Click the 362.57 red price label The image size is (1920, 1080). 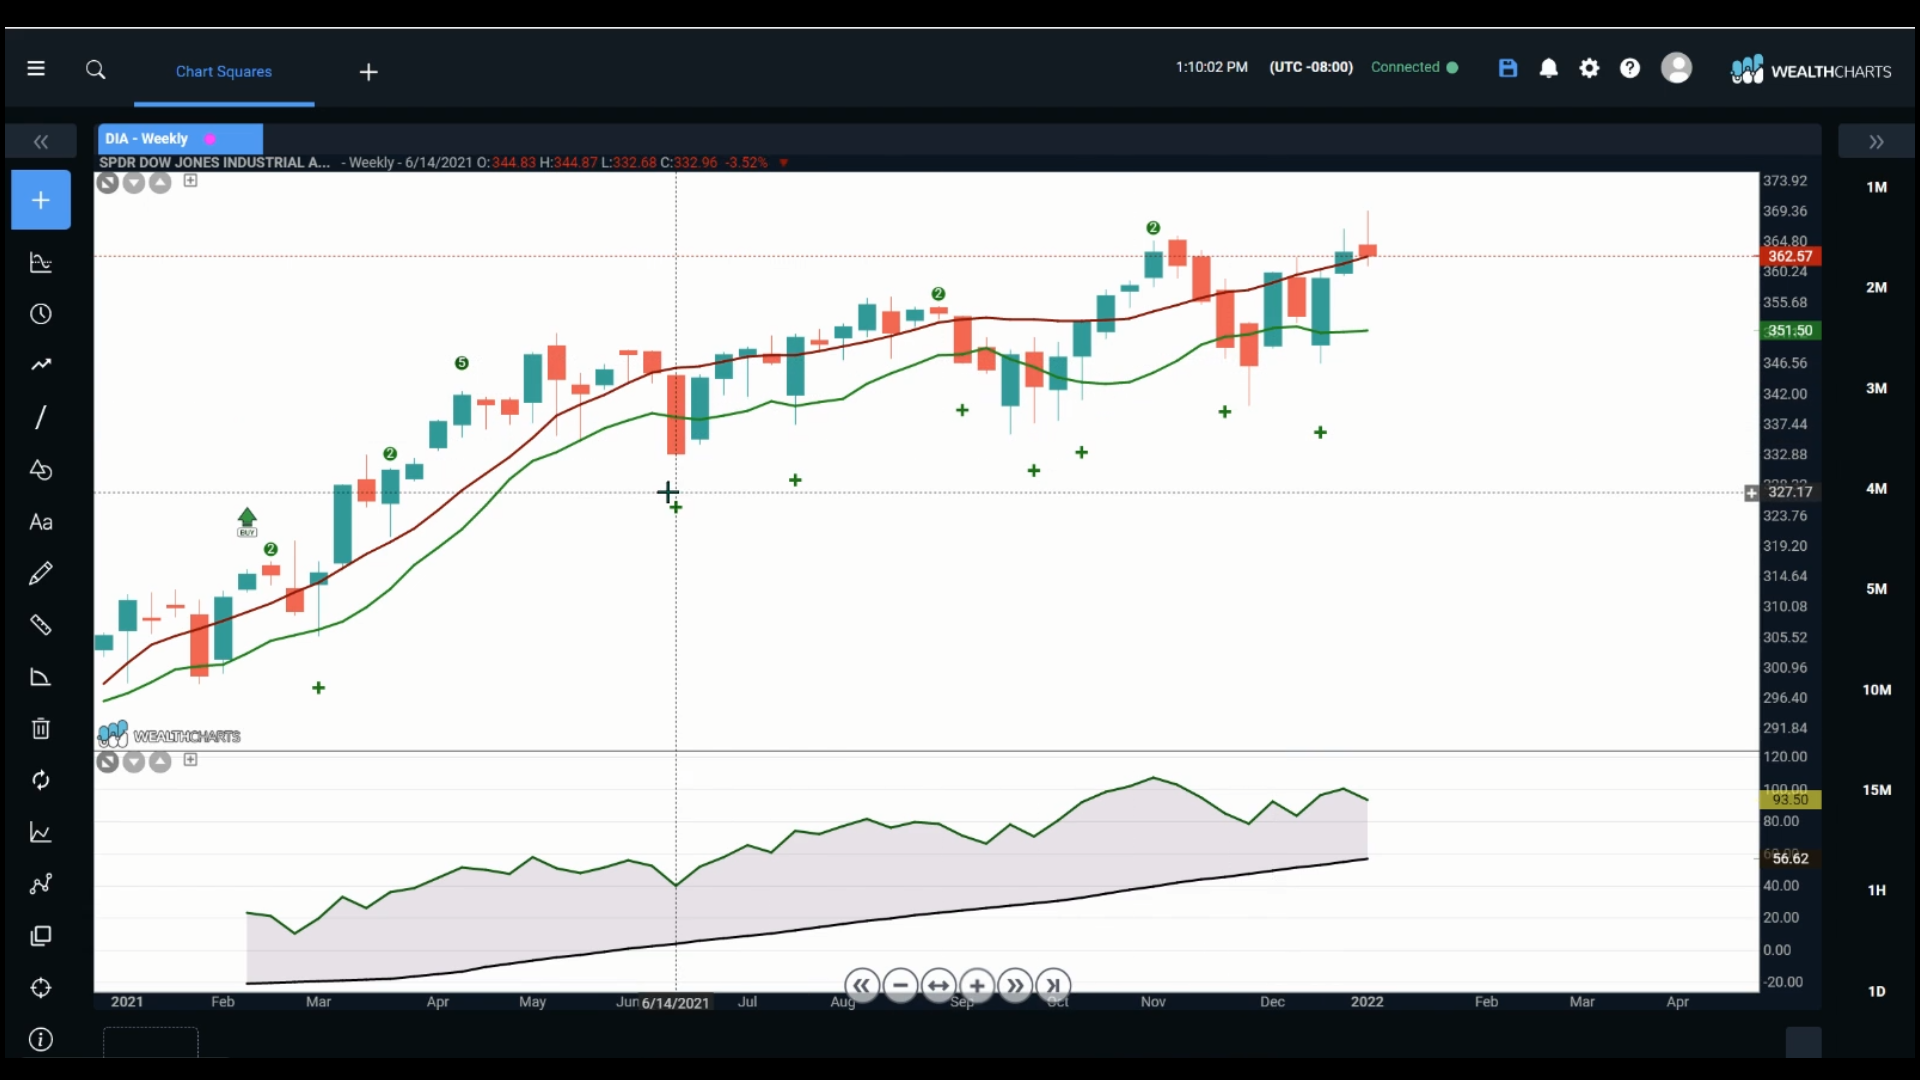pos(1789,256)
